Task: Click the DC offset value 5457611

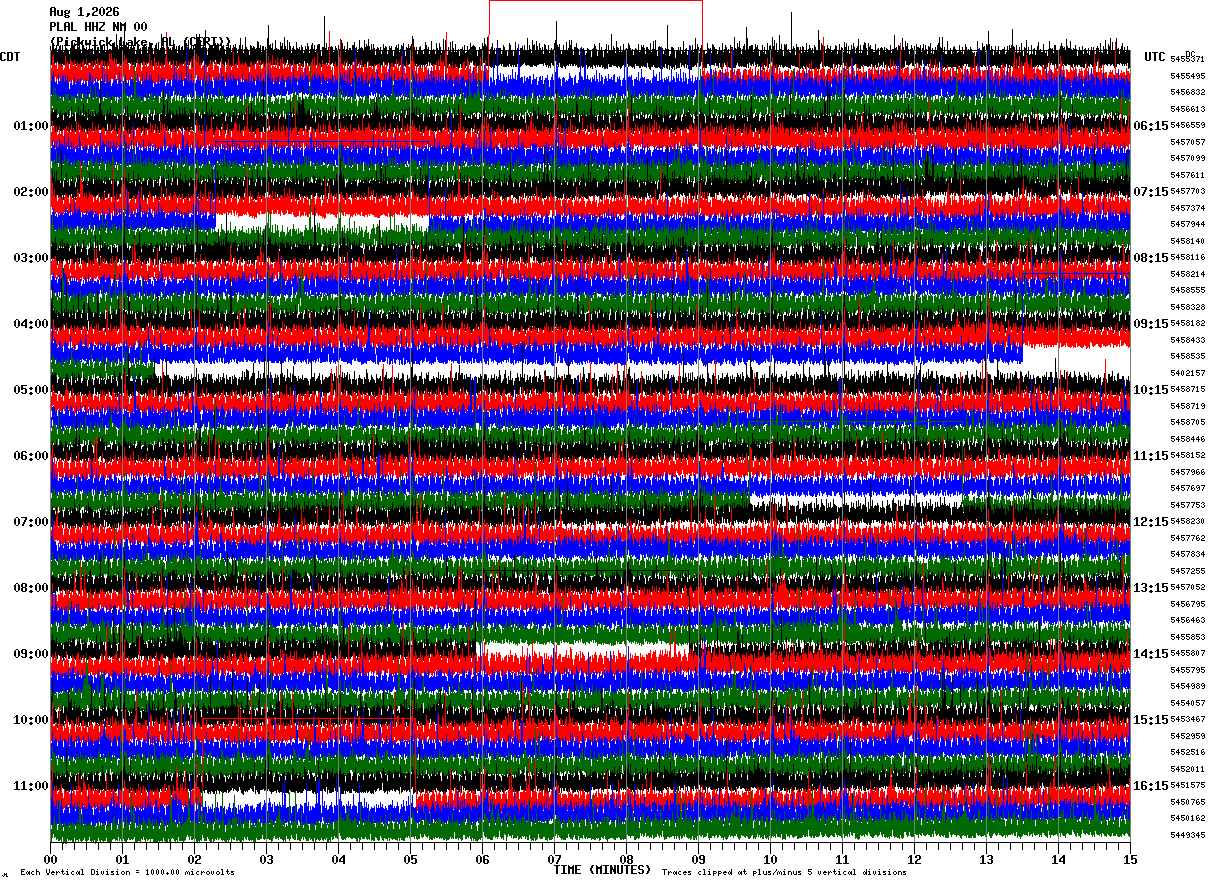Action: [x=1188, y=175]
